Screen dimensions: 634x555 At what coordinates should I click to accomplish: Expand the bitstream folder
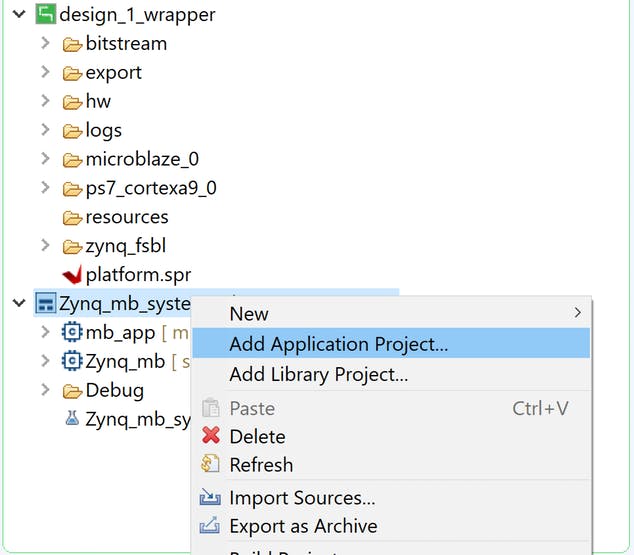45,43
